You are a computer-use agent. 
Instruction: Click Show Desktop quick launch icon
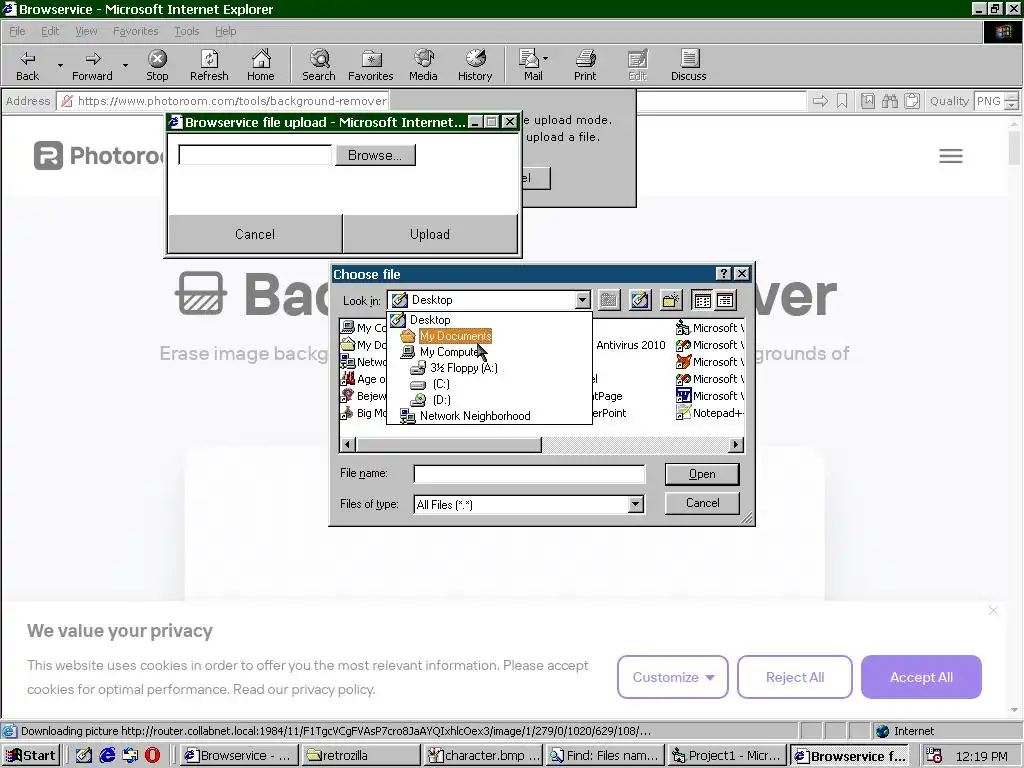coord(84,755)
